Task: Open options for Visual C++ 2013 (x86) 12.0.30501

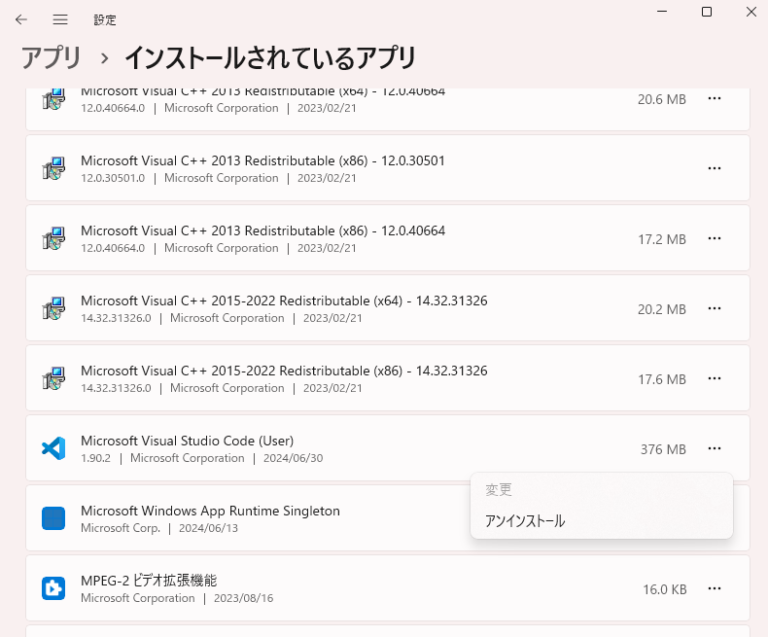Action: click(x=714, y=168)
